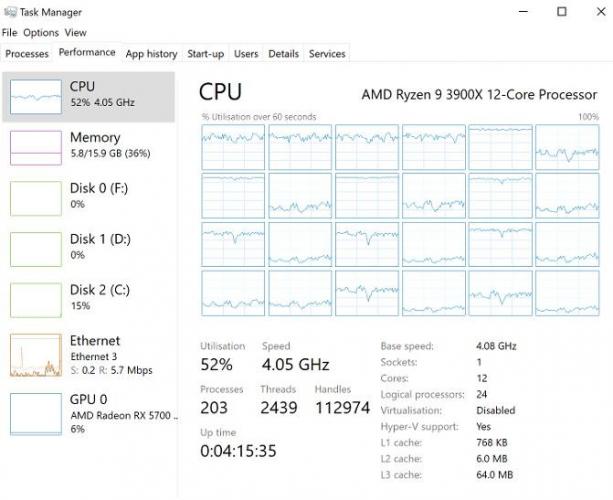Open Disk 1 (D:) graph icon
The image size is (613, 500).
pyautogui.click(x=36, y=248)
